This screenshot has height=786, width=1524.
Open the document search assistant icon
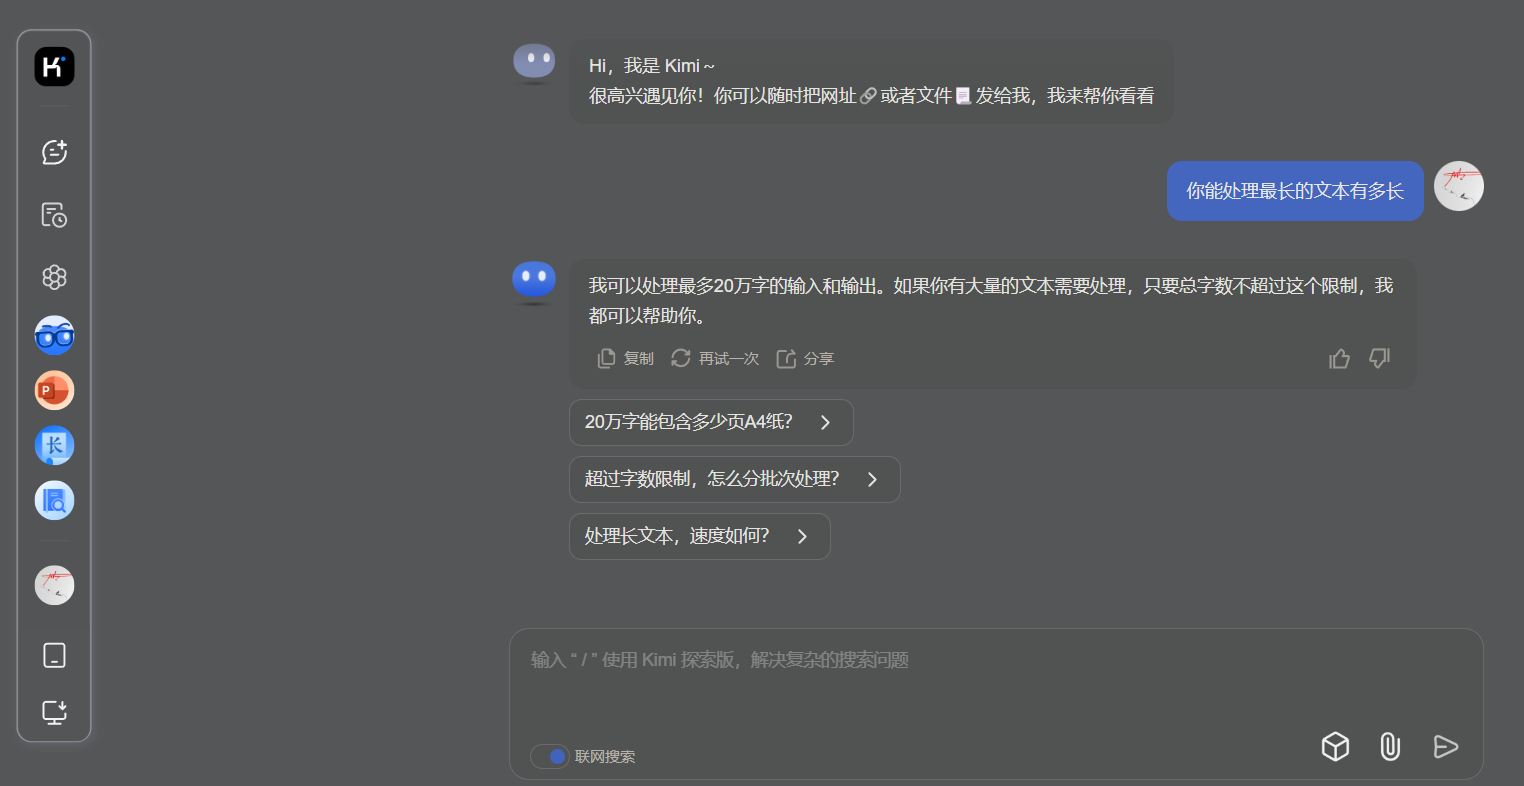(x=54, y=500)
